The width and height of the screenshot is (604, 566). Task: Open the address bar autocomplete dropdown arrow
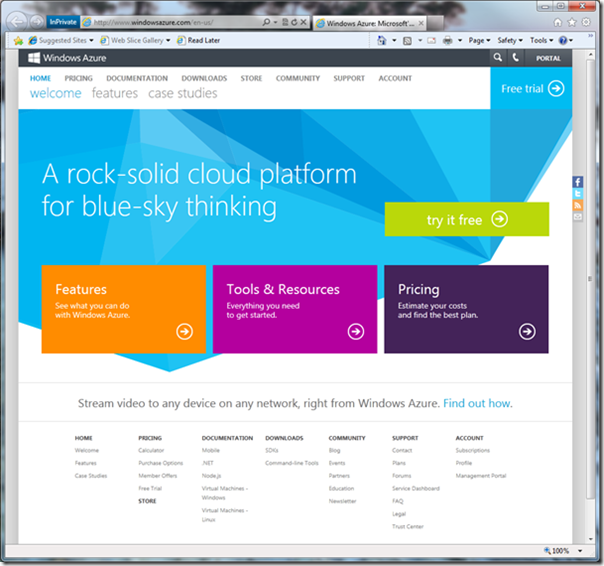pos(275,22)
